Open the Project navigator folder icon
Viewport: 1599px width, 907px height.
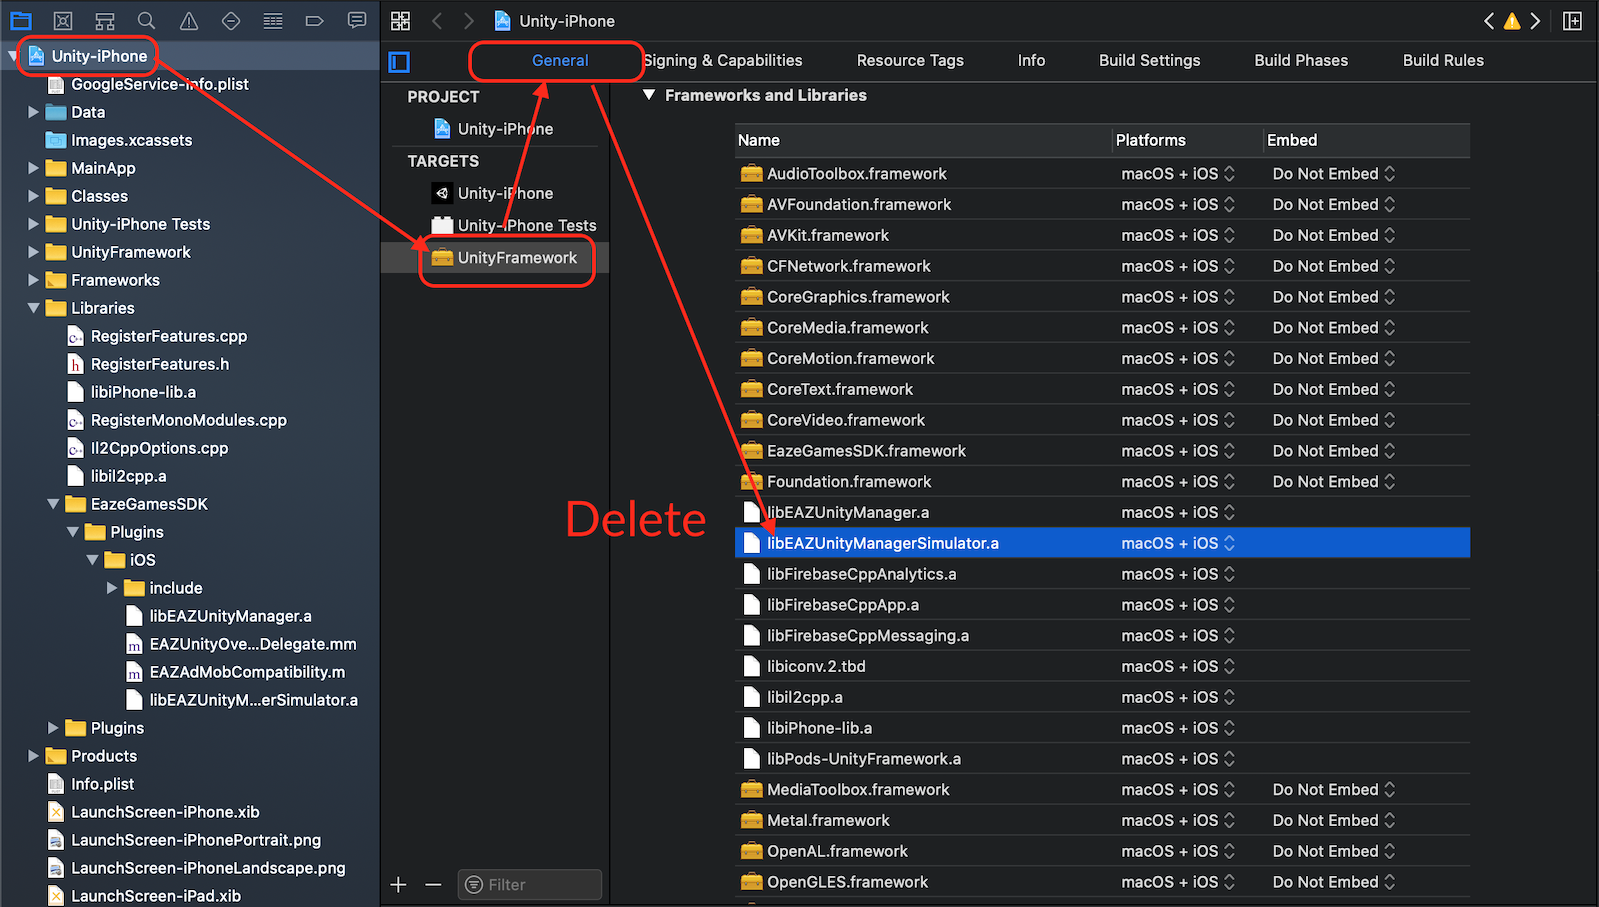(x=20, y=20)
